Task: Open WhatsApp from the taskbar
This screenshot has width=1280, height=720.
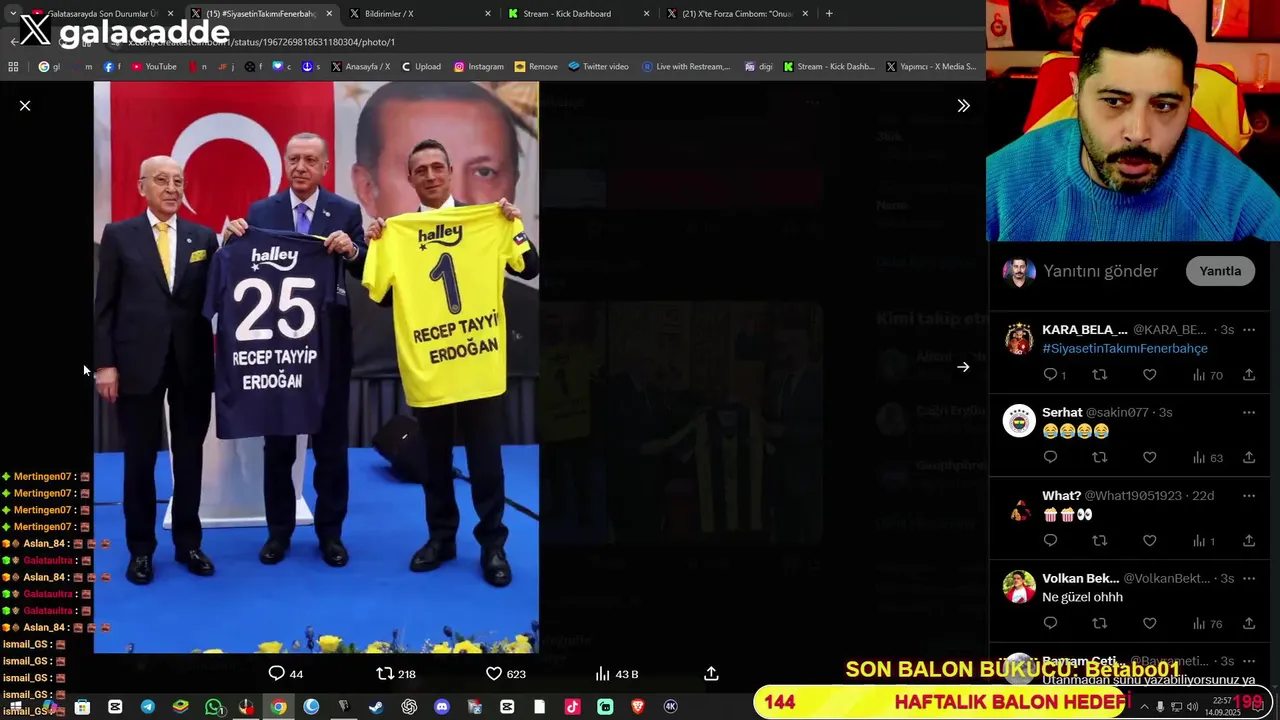Action: point(213,707)
